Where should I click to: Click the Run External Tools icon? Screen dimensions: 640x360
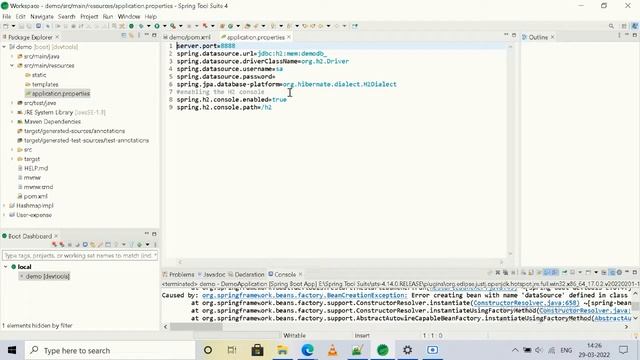coord(173,26)
